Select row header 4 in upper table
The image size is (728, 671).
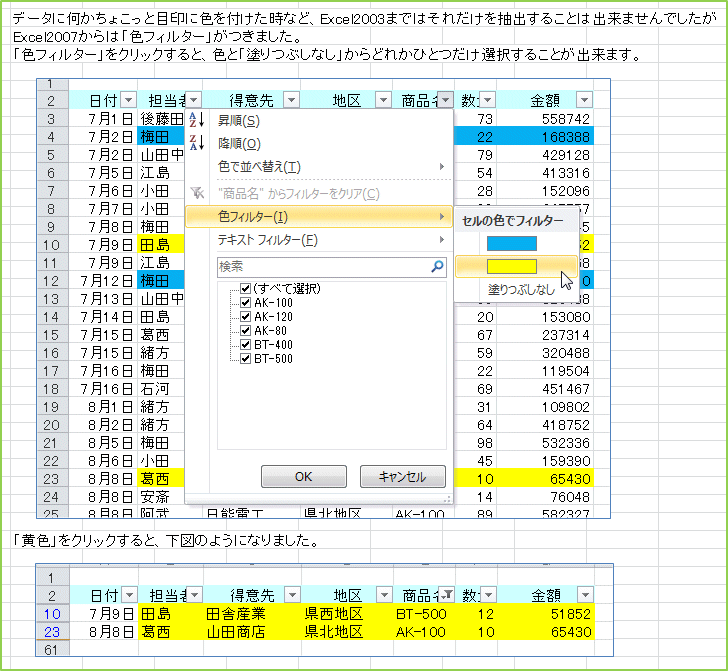(53, 137)
